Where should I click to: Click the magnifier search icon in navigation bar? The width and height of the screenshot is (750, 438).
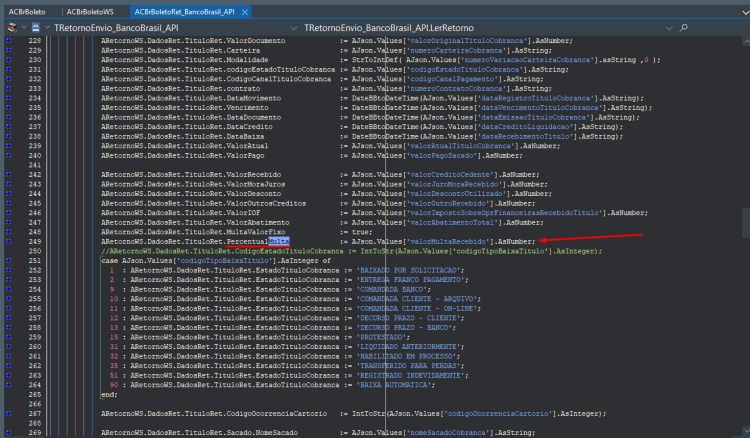tap(684, 28)
